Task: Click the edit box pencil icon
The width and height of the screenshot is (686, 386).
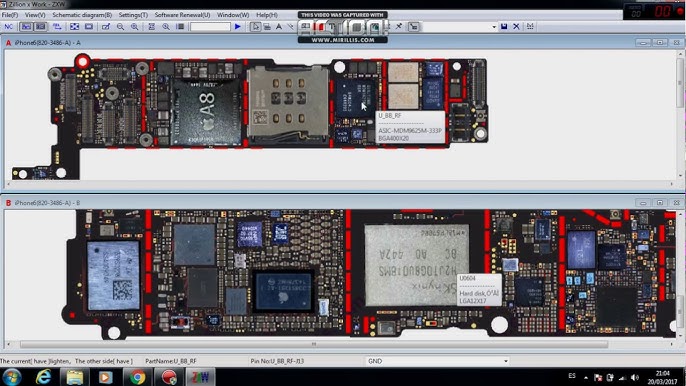Action: click(106, 27)
